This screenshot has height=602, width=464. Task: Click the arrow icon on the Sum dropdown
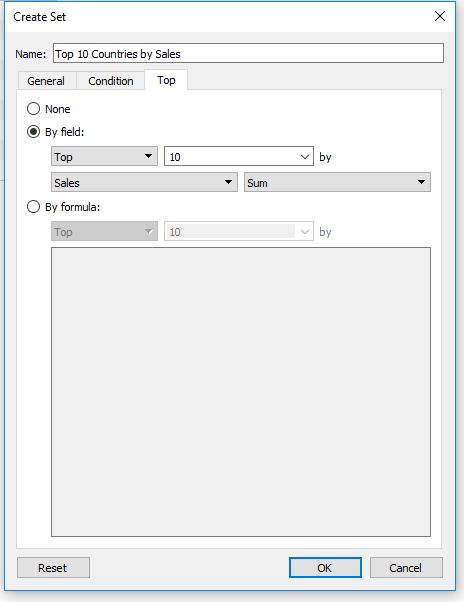coord(421,182)
